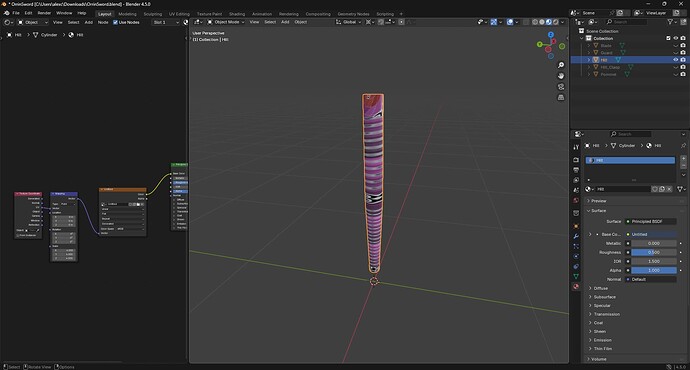The image size is (690, 370).
Task: Open the Object Data green triangle tab
Action: coord(576,276)
